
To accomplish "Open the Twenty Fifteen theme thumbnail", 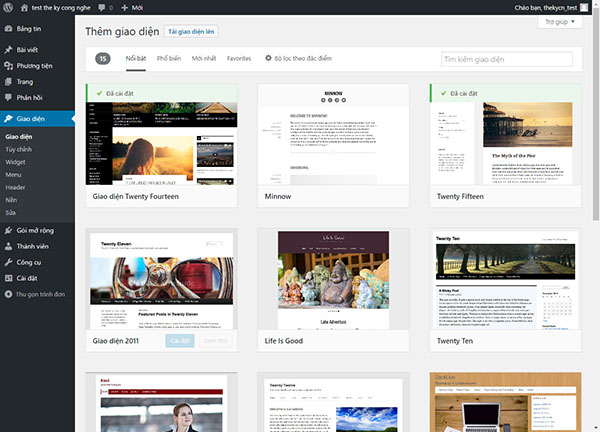I will (505, 143).
